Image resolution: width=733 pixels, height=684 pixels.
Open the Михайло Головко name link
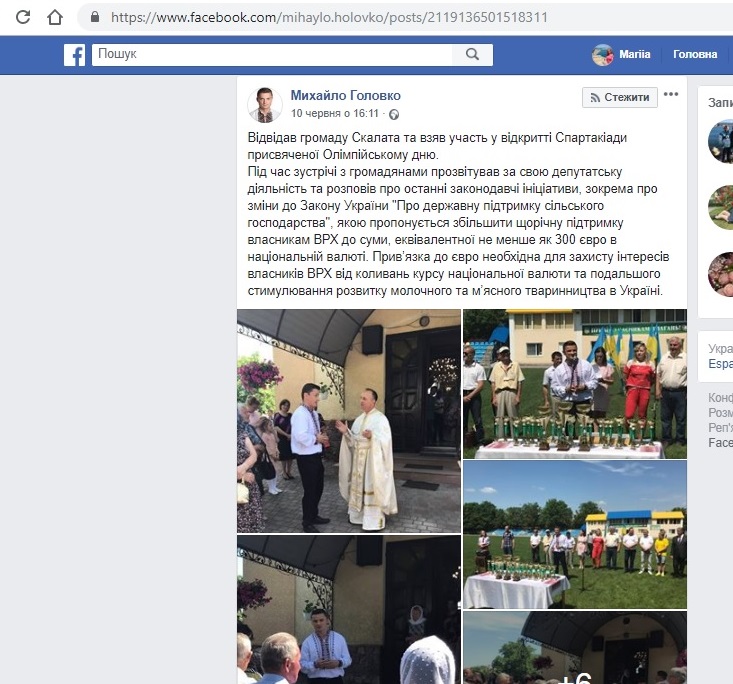tap(345, 95)
